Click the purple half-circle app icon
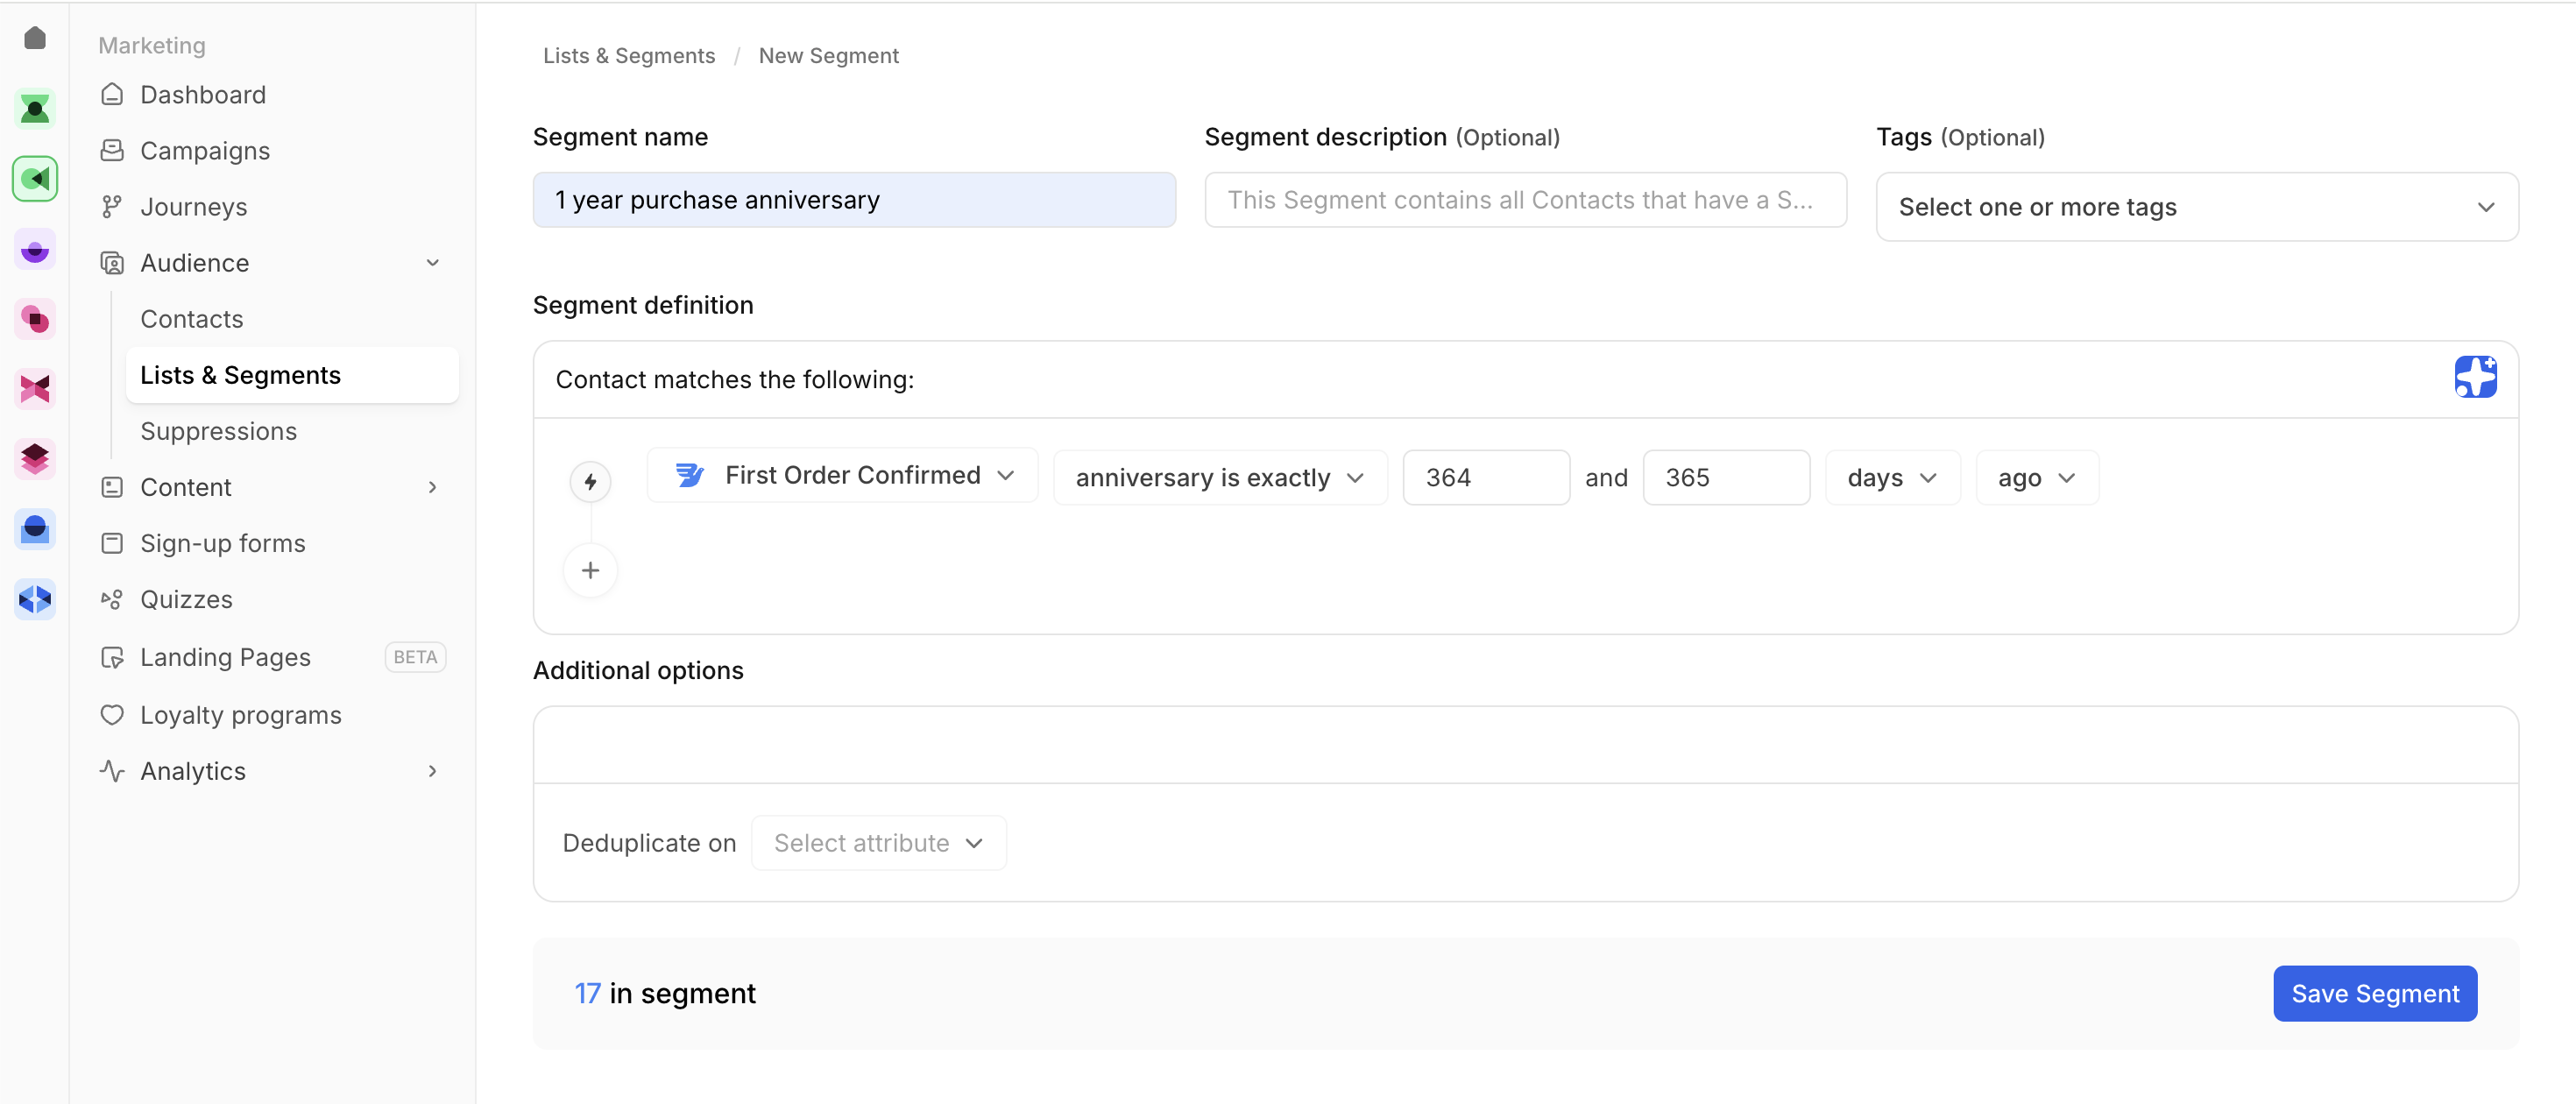This screenshot has width=2576, height=1104. 35,250
